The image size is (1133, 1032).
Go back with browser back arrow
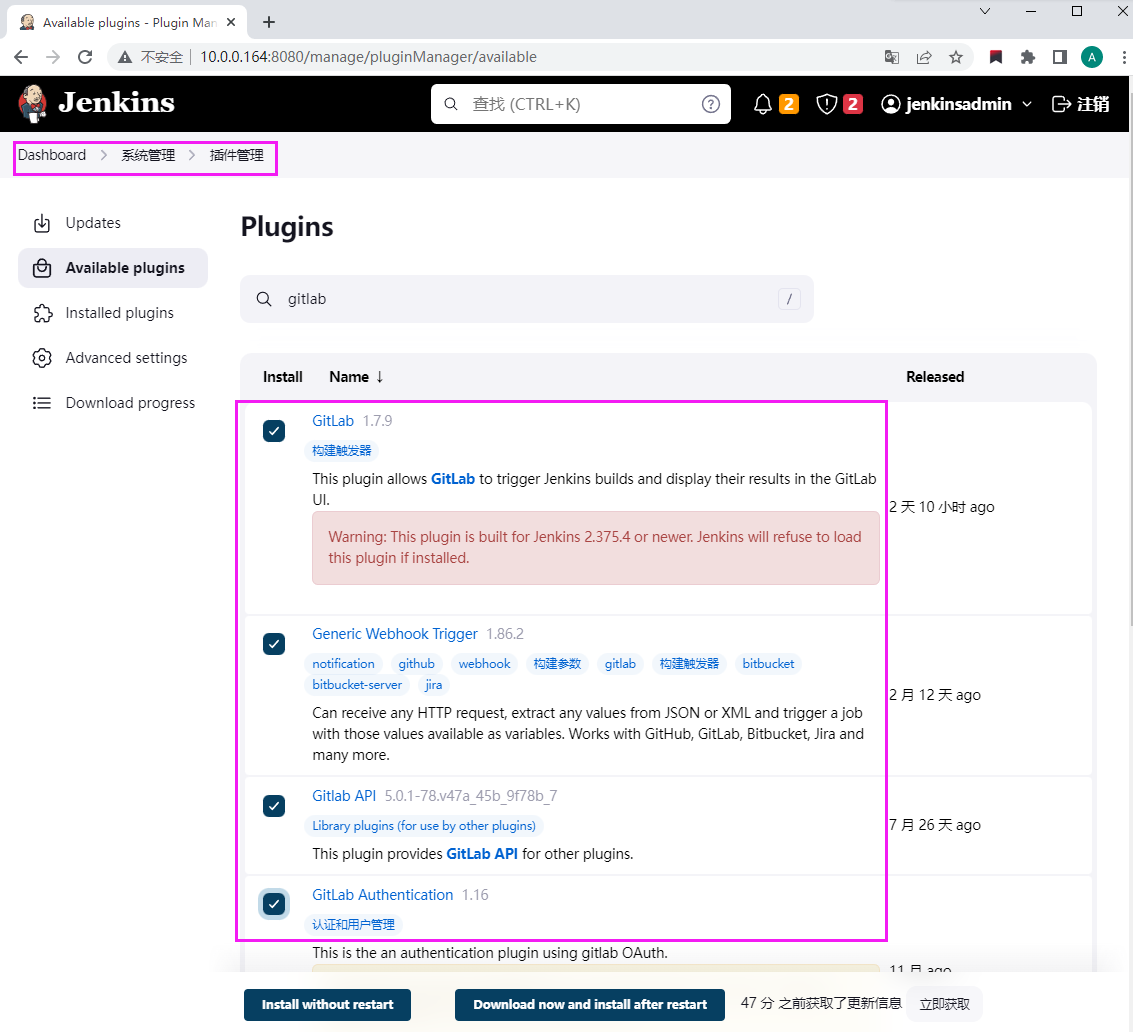click(21, 57)
